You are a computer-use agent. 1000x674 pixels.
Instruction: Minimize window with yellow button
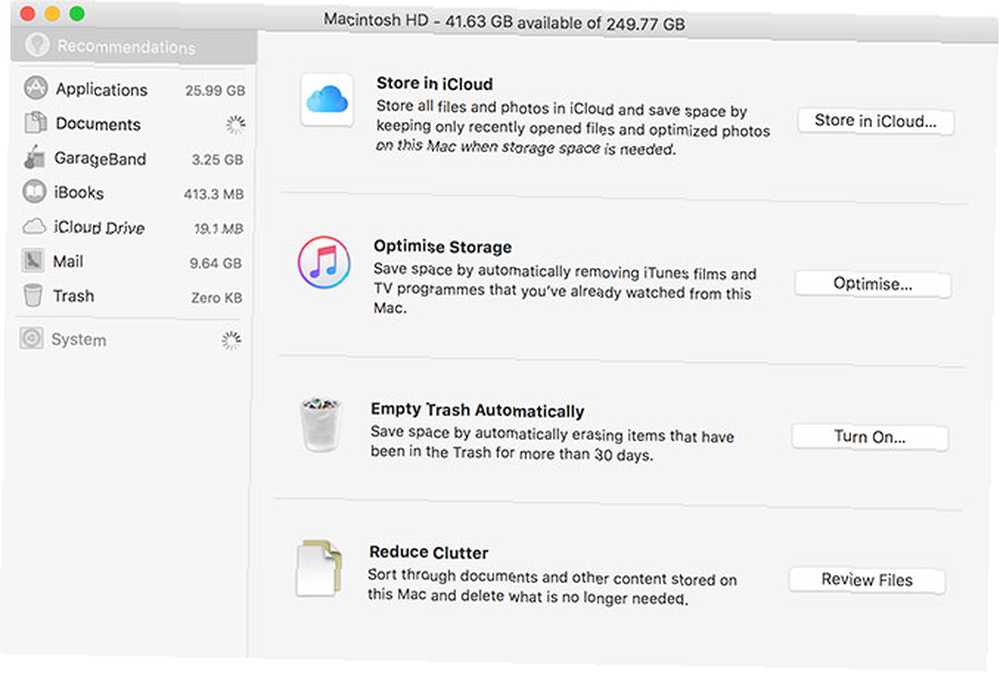[x=52, y=13]
